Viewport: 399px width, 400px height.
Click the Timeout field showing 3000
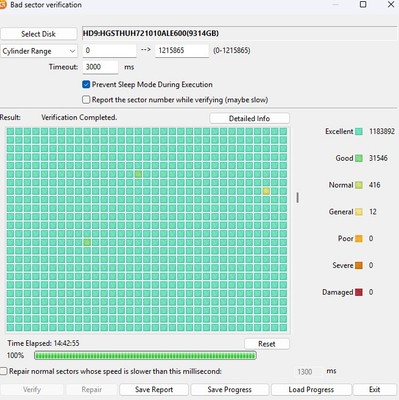(100, 67)
